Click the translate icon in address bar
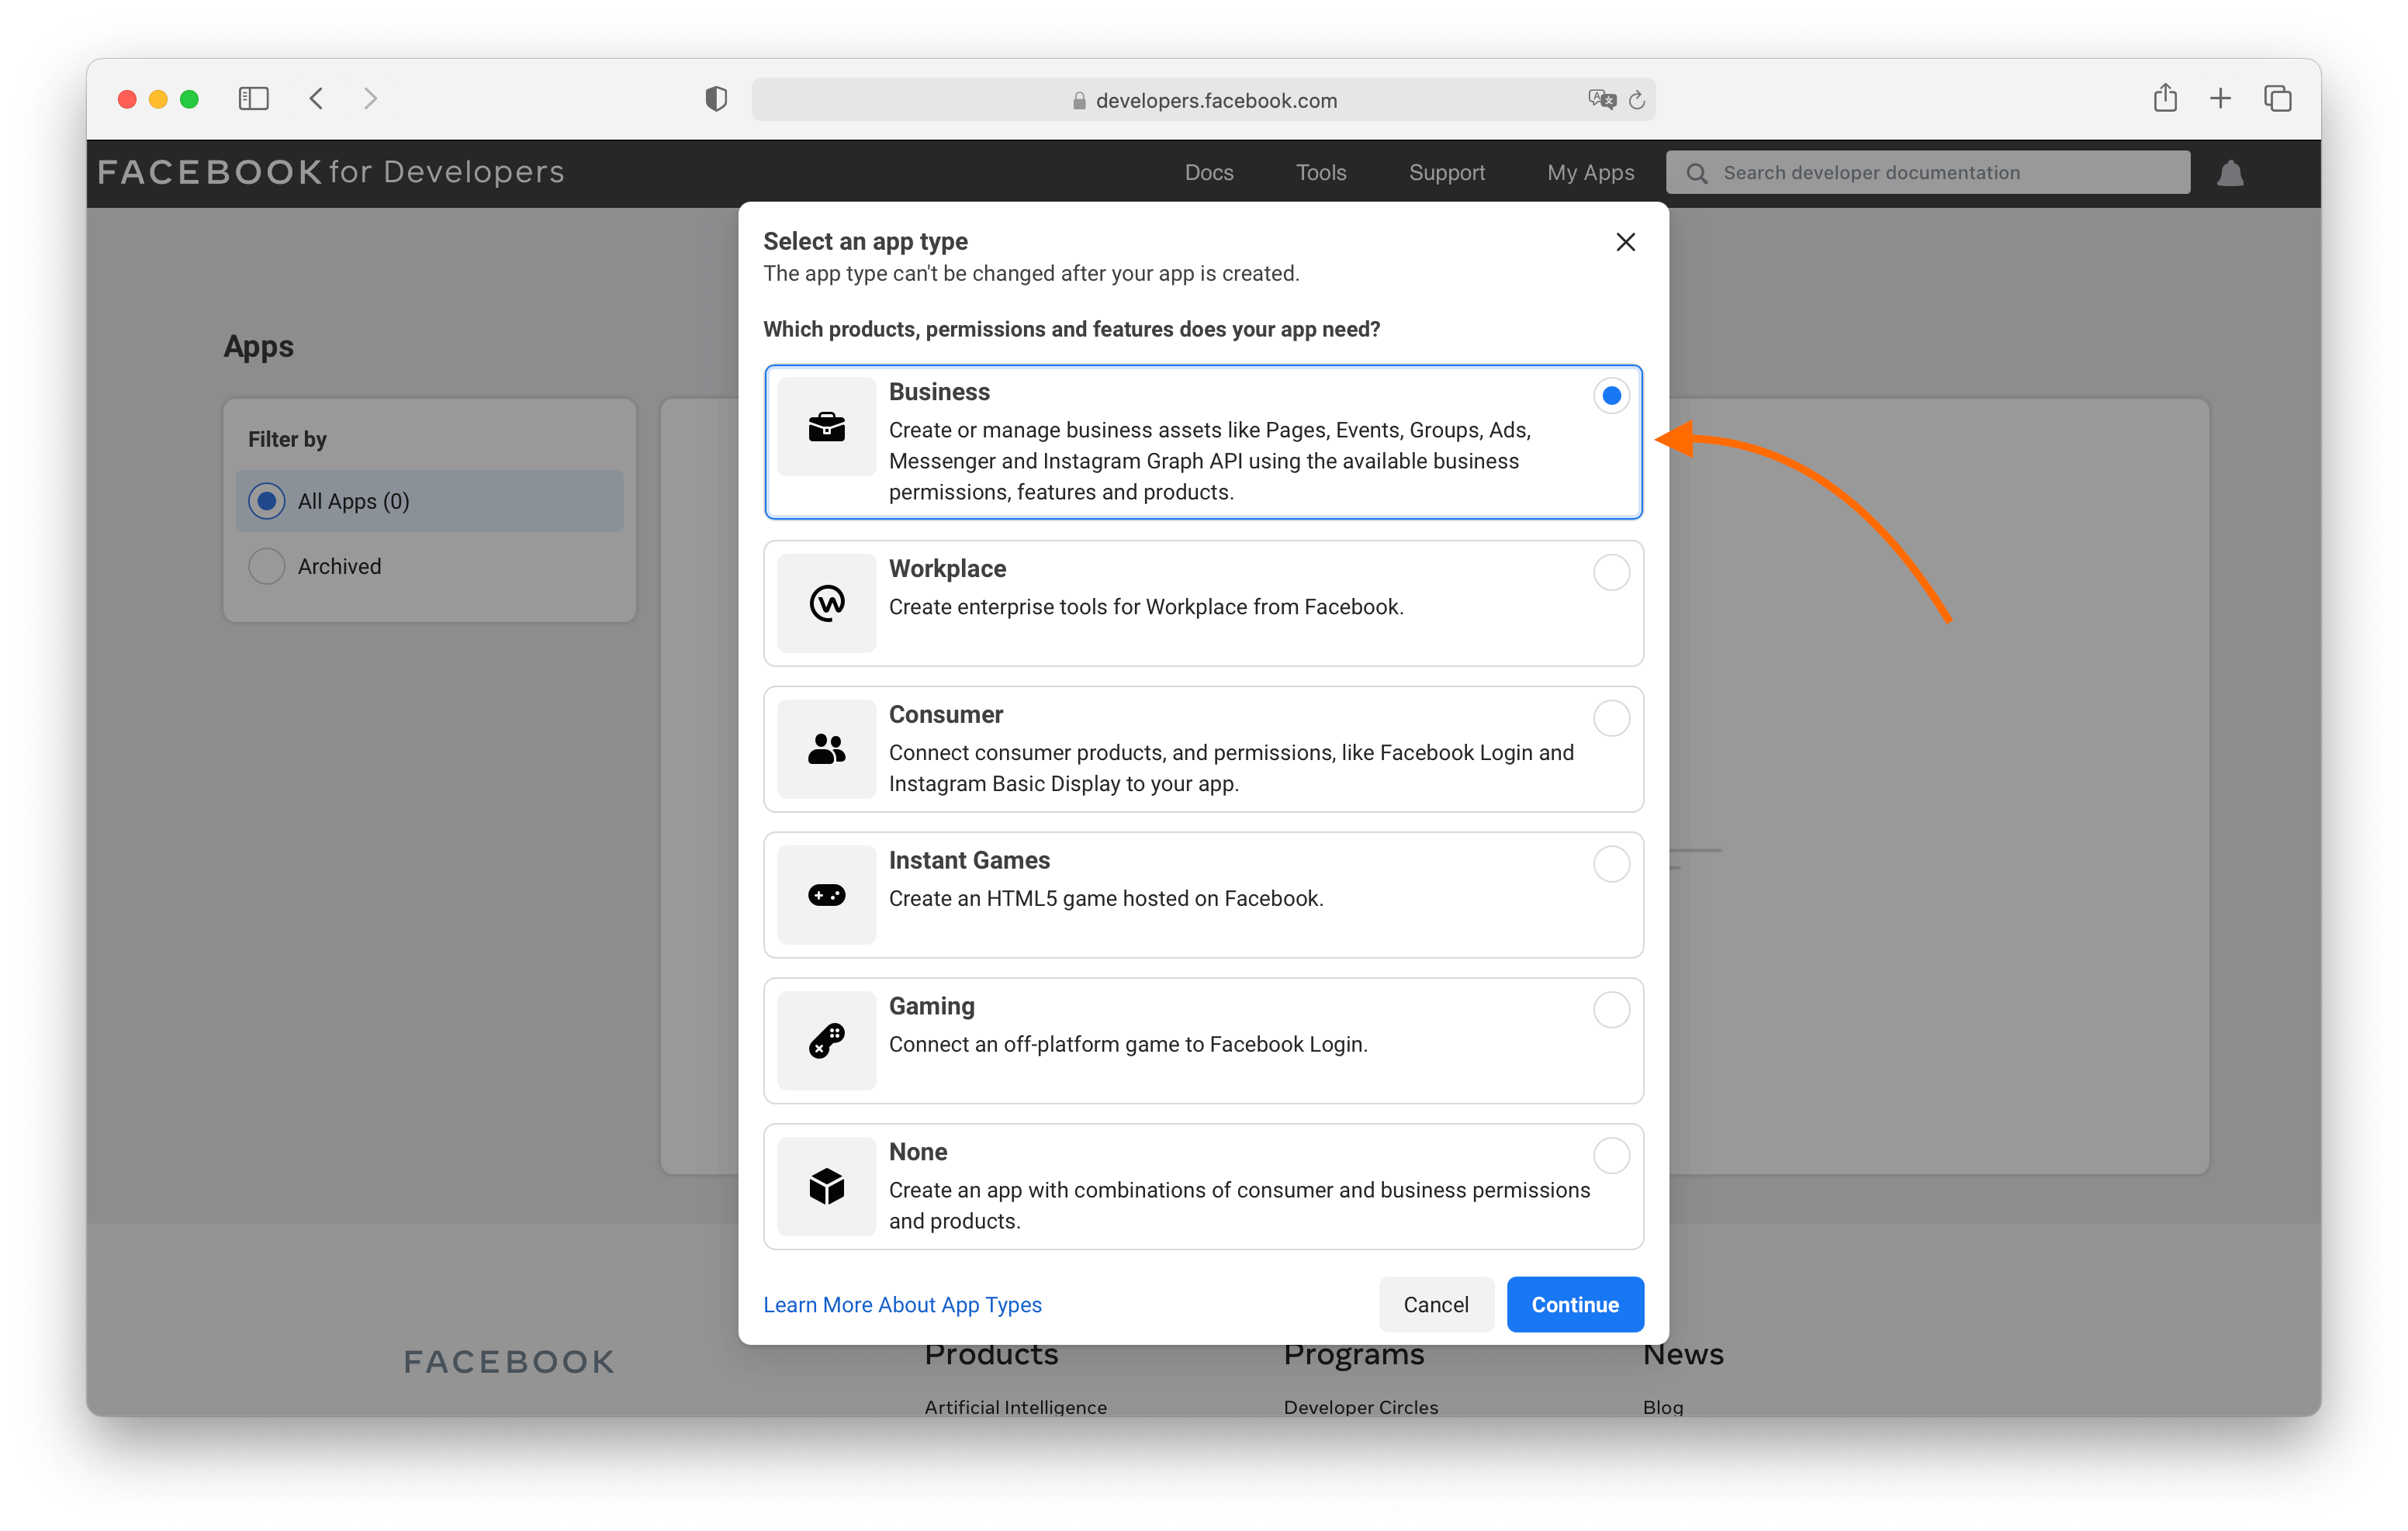 point(1601,100)
